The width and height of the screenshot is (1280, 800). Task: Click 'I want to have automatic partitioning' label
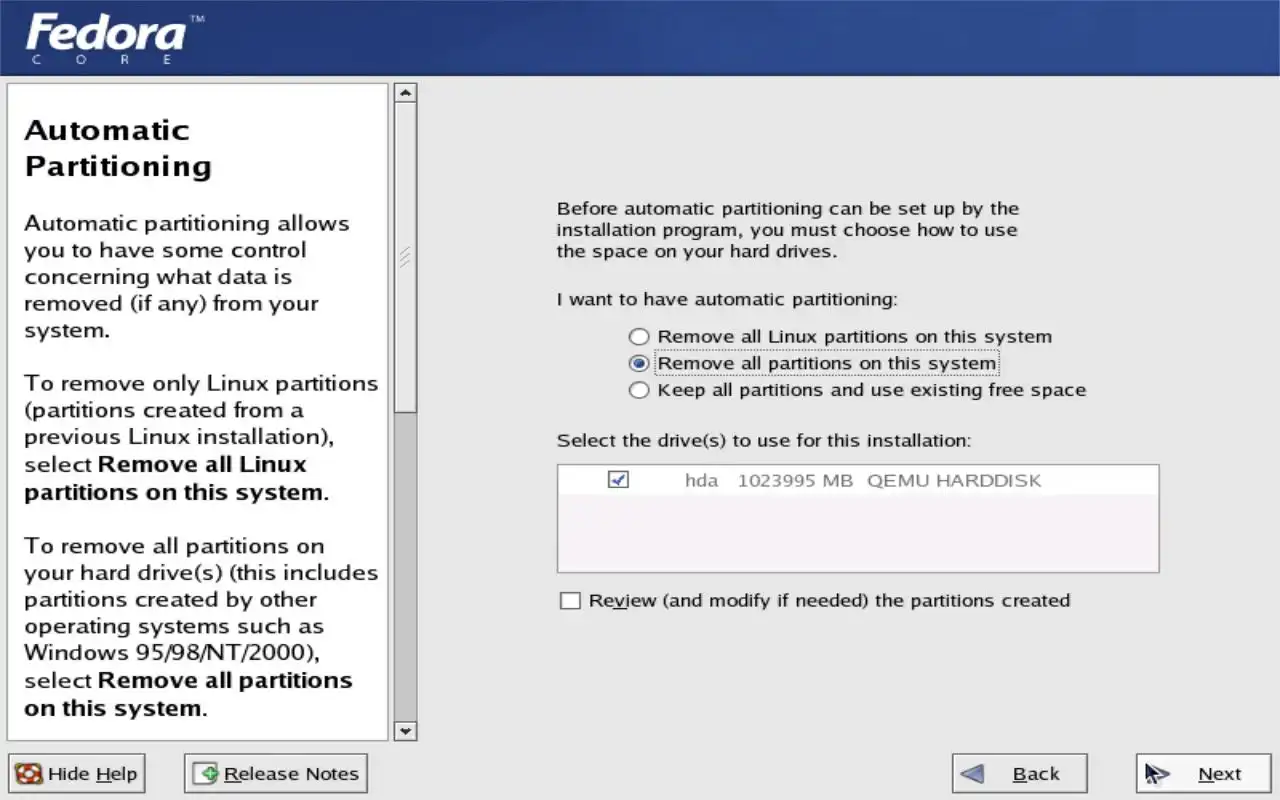click(x=727, y=299)
